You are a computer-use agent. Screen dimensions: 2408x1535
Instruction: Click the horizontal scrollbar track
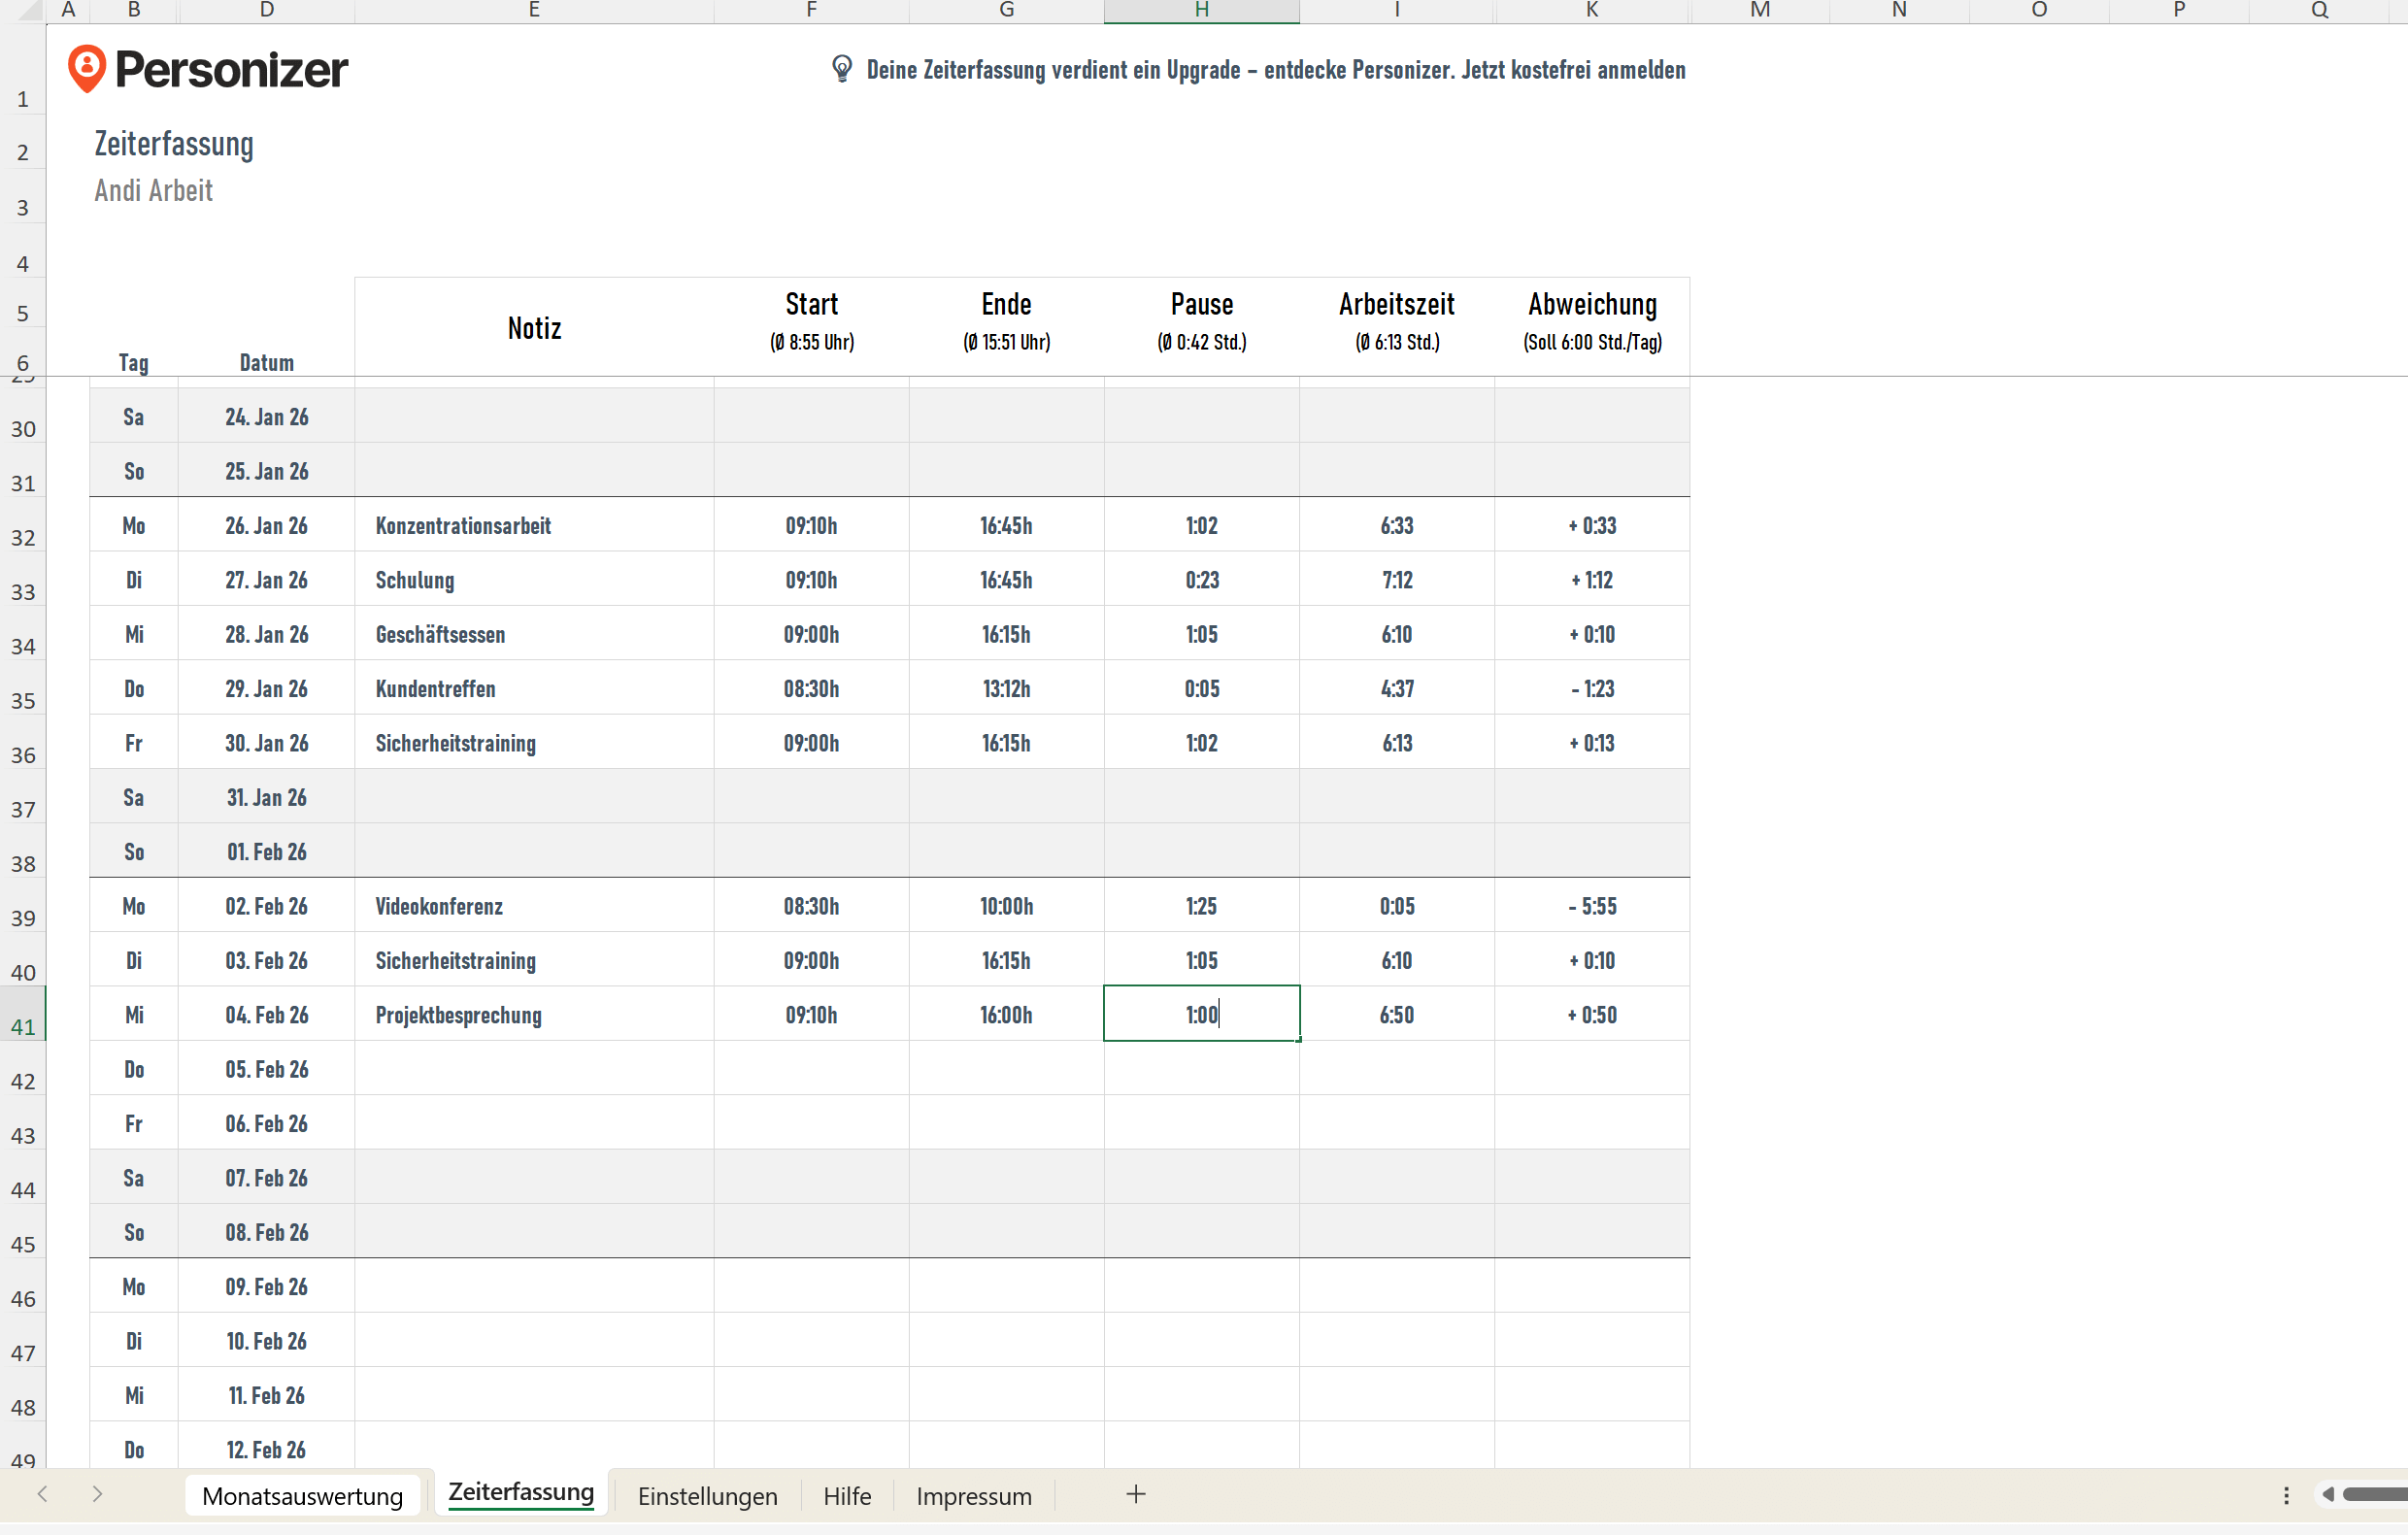(x=2380, y=1494)
